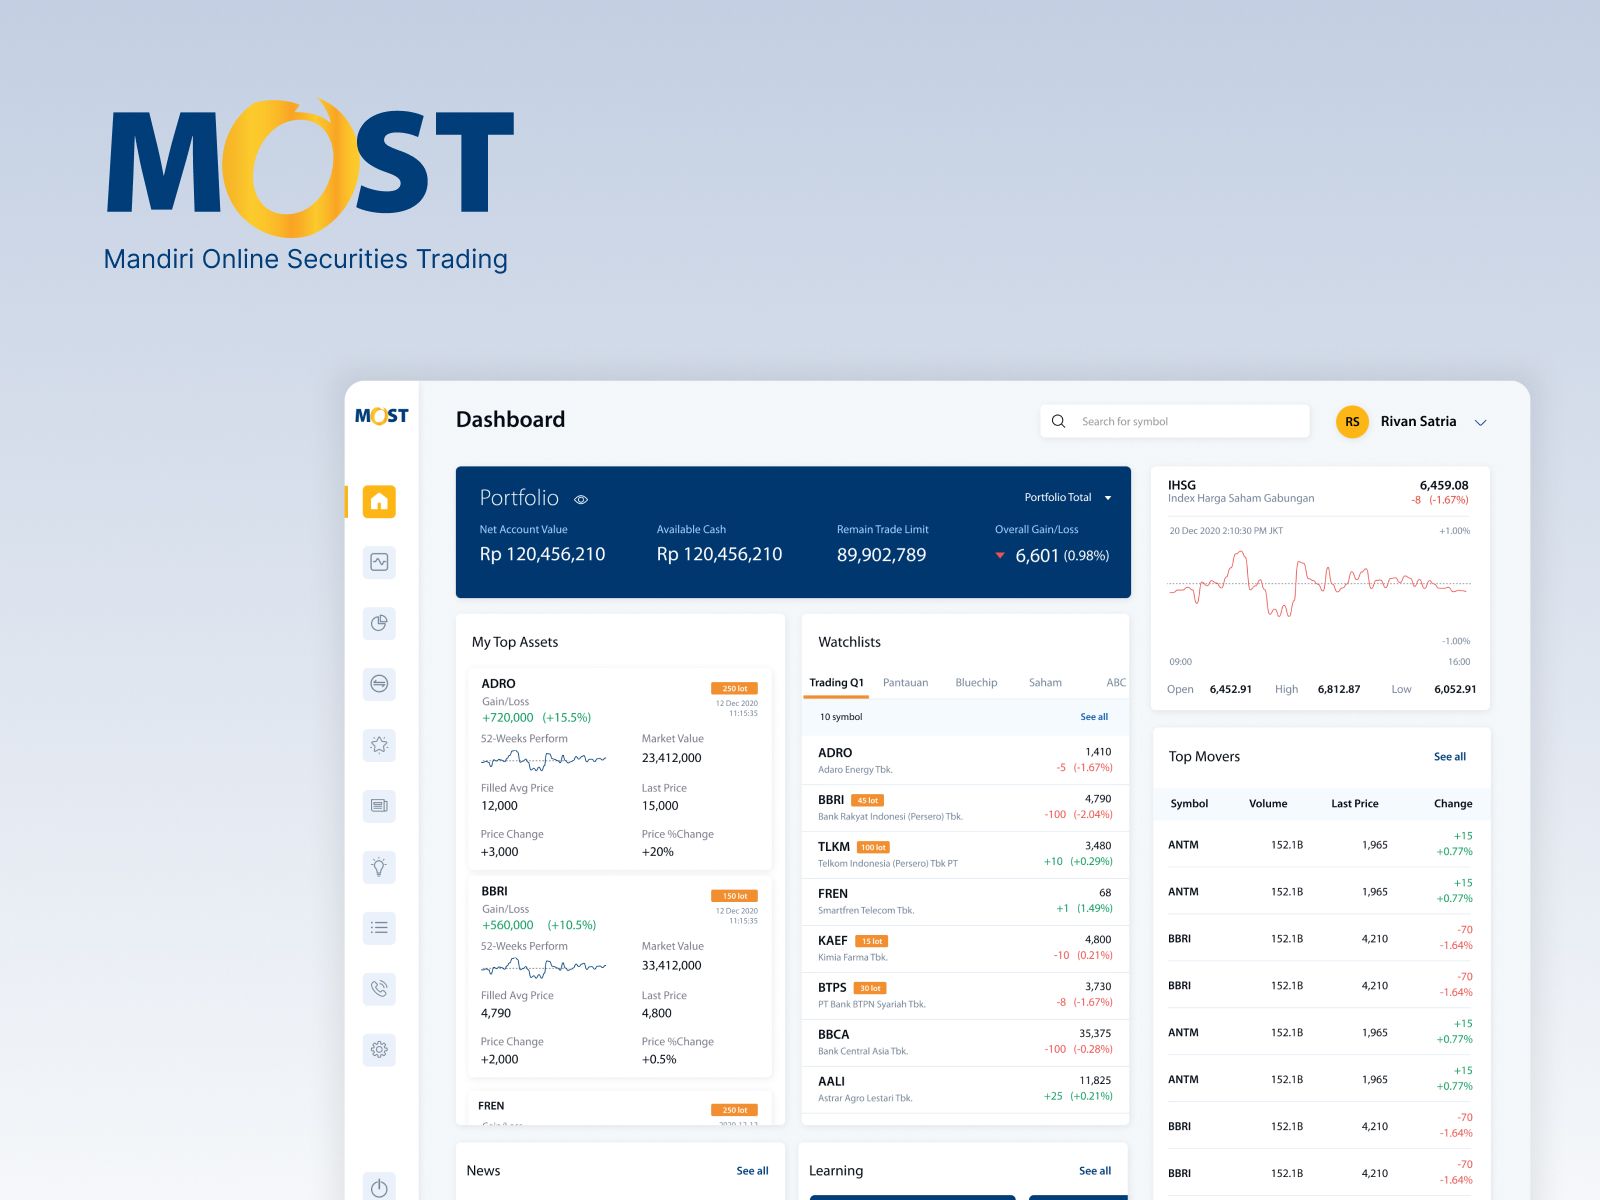Switch to the Trading Q1 watchlist tab
Viewport: 1600px width, 1200px height.
click(836, 683)
